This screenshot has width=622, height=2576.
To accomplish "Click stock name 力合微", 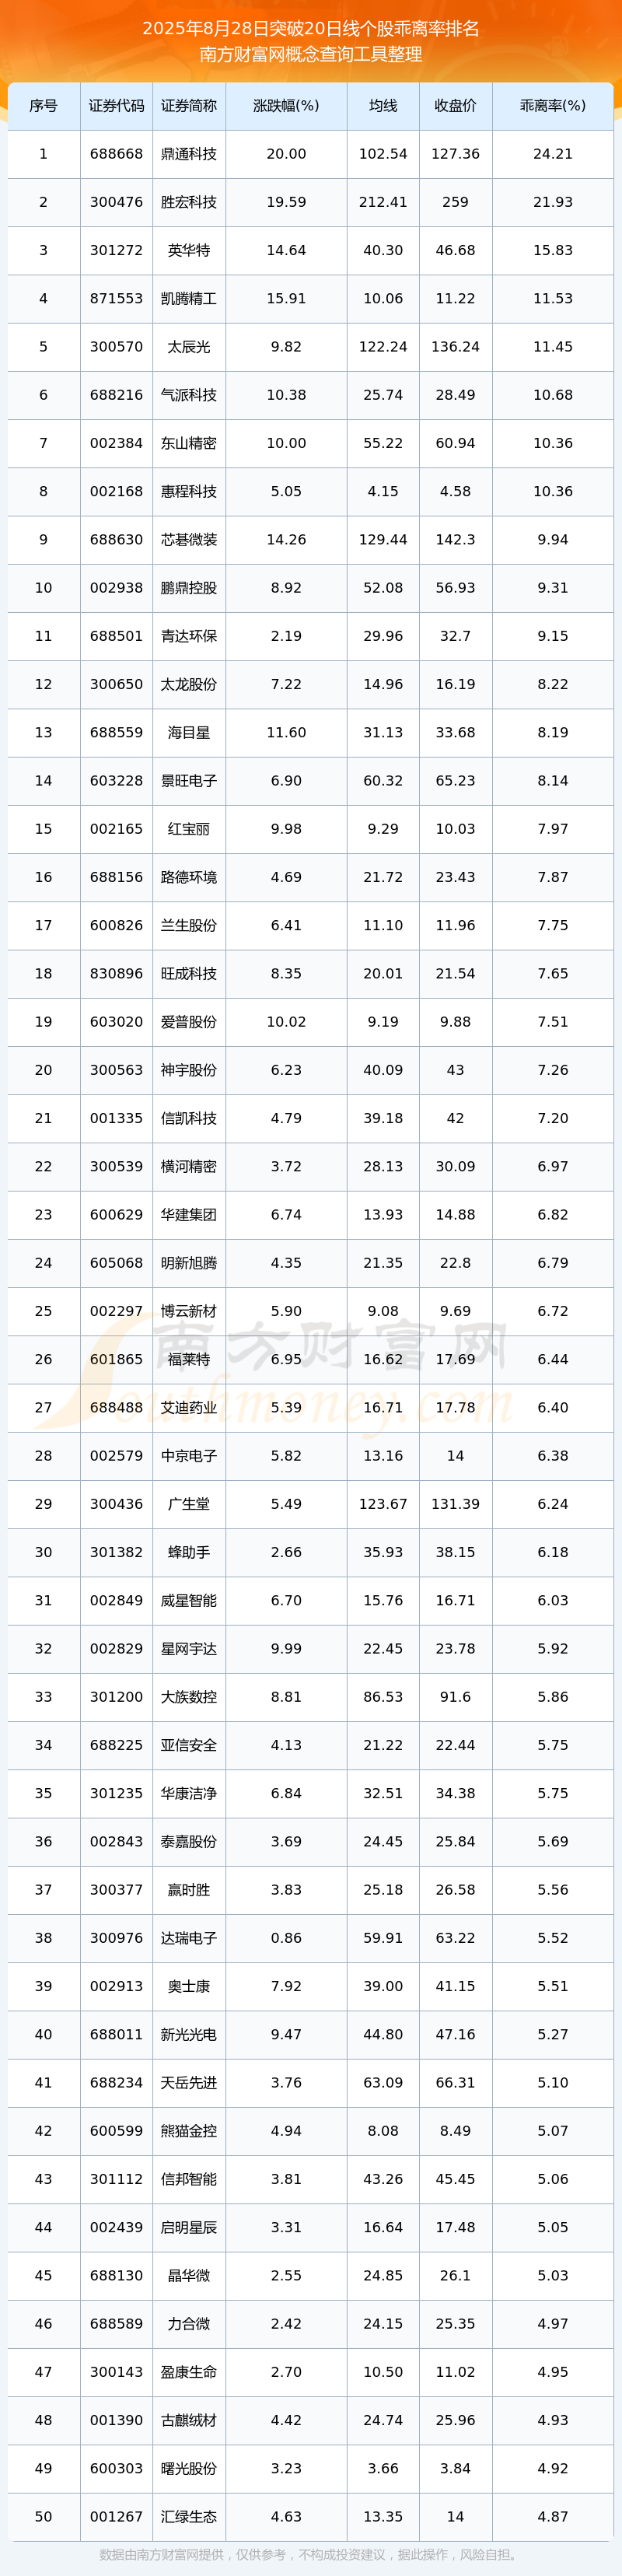I will tap(189, 2324).
